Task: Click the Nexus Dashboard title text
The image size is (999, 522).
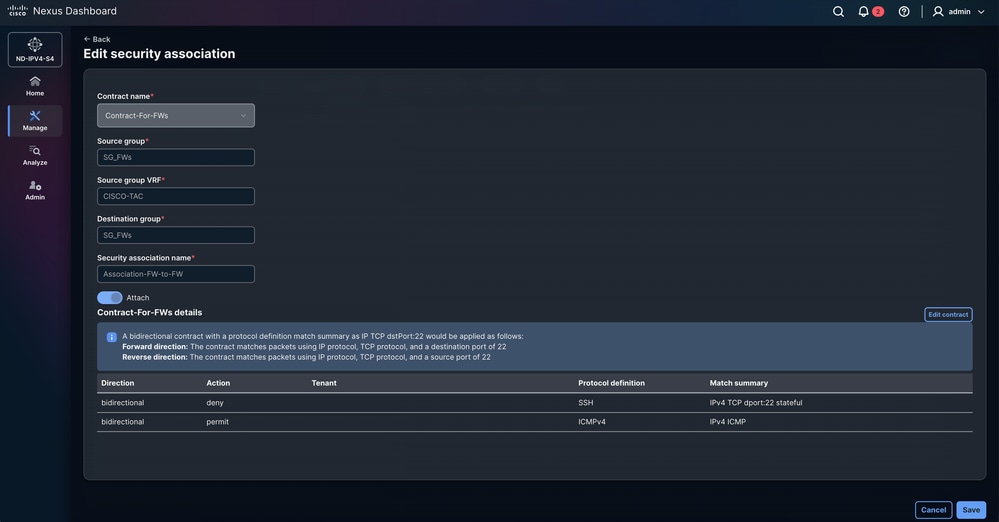Action: 75,11
